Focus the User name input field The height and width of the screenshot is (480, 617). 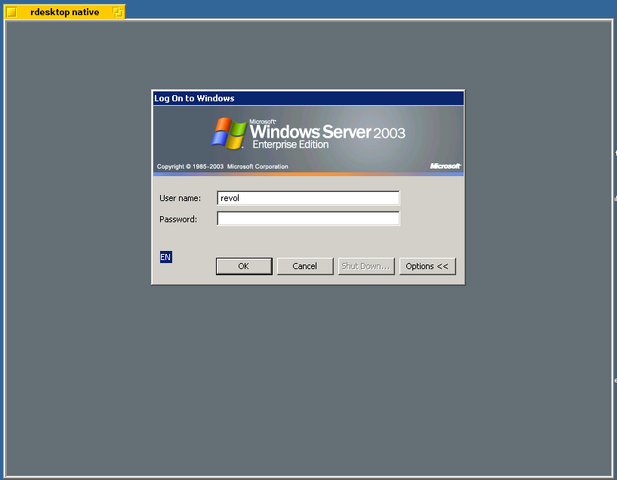308,198
